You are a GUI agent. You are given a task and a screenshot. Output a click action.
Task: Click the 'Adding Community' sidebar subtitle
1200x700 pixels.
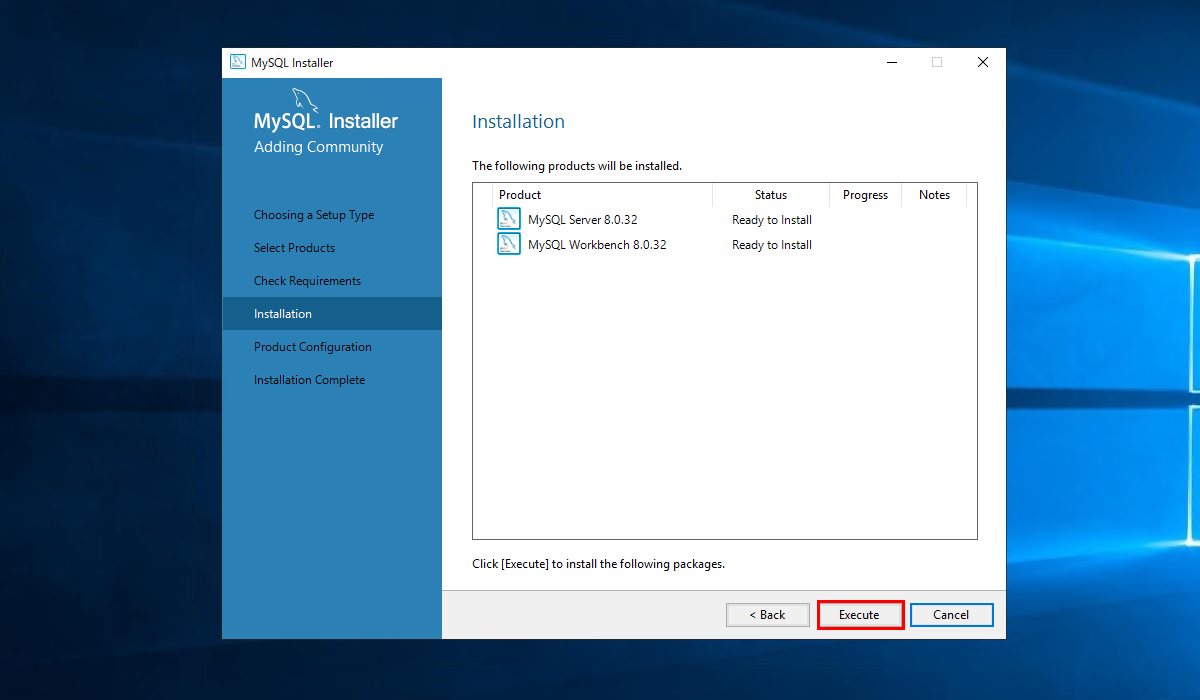click(319, 147)
